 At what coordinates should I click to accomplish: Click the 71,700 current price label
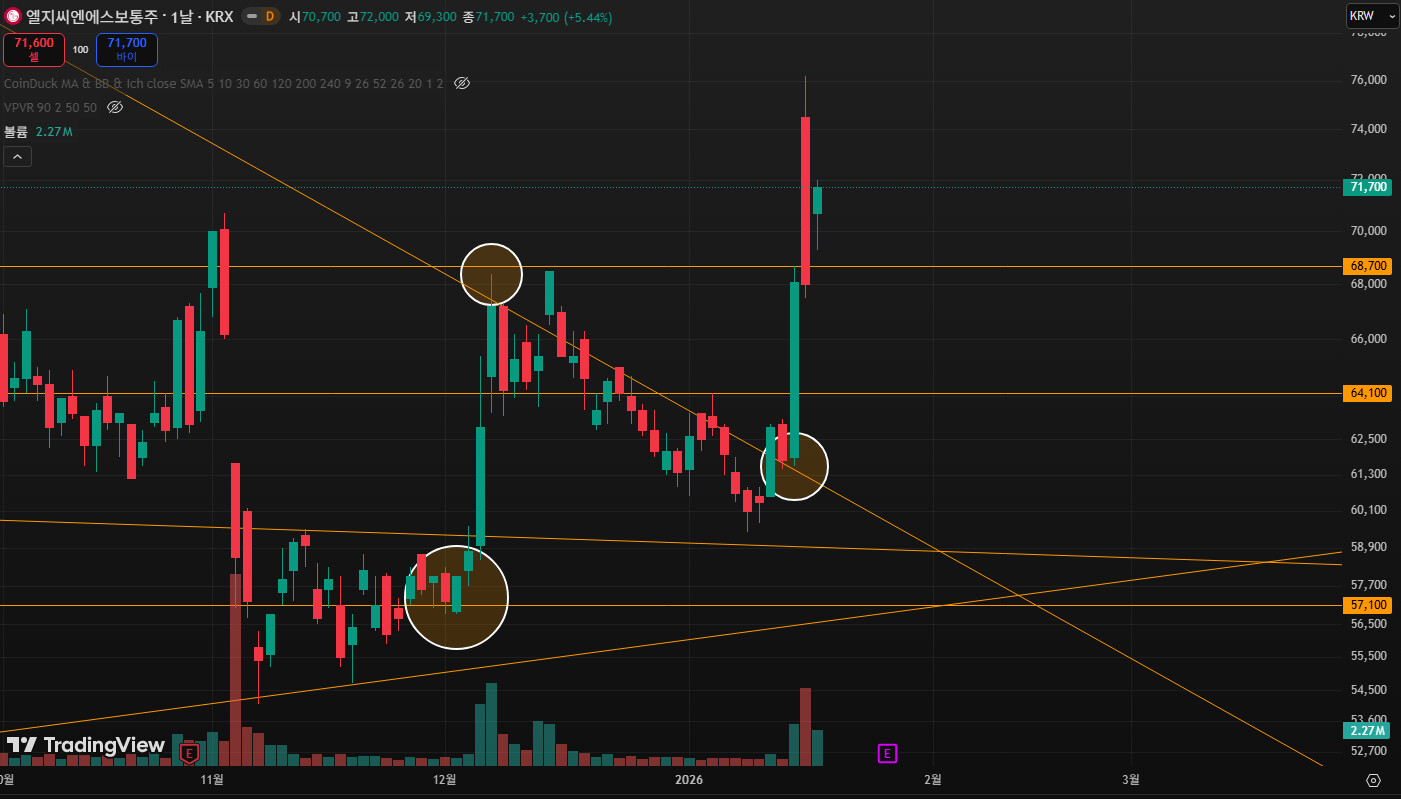pyautogui.click(x=1367, y=187)
